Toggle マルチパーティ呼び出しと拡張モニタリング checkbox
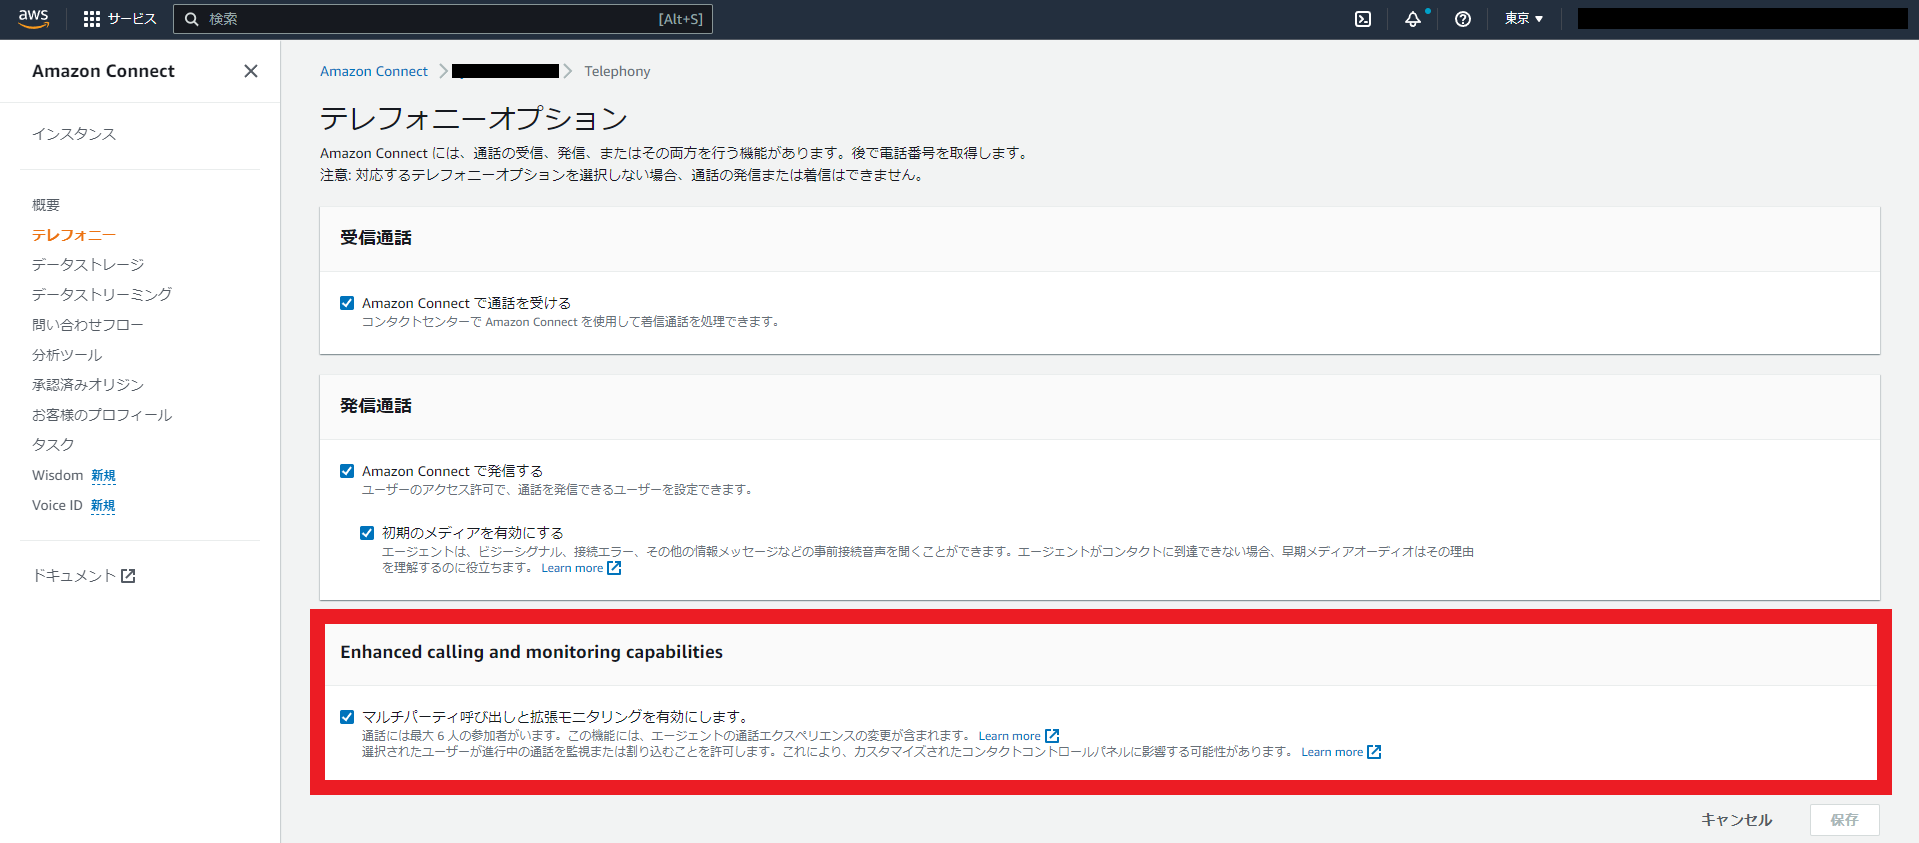Image resolution: width=1919 pixels, height=843 pixels. [x=347, y=717]
